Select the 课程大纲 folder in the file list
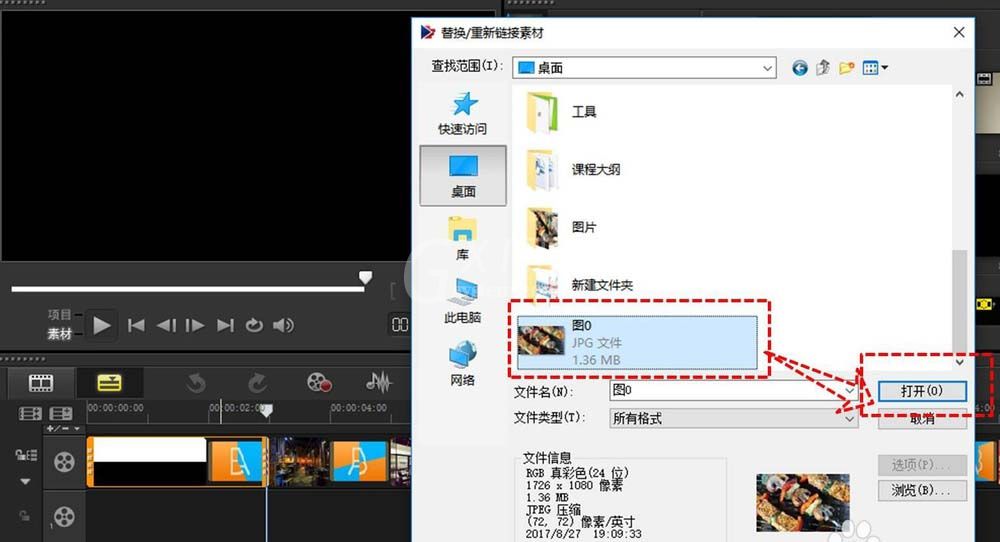 pyautogui.click(x=573, y=170)
